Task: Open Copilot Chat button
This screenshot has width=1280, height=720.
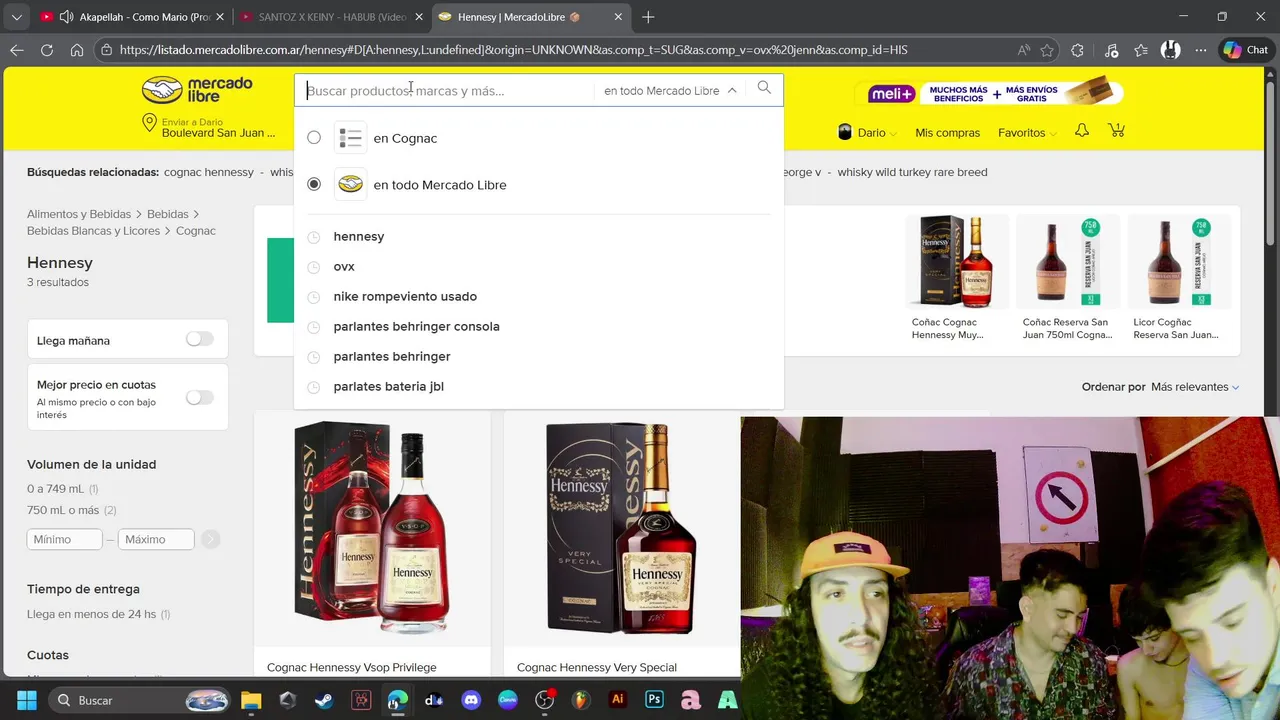Action: point(1246,50)
